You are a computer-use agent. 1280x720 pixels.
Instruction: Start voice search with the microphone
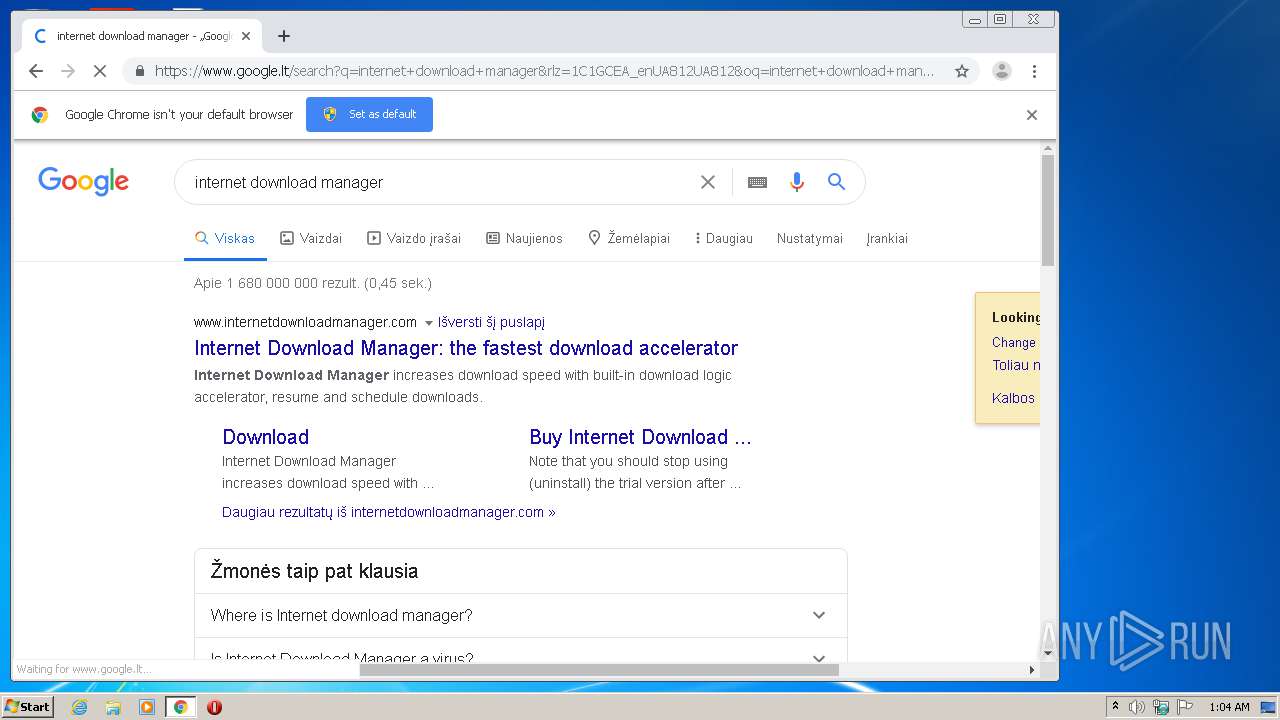(796, 182)
